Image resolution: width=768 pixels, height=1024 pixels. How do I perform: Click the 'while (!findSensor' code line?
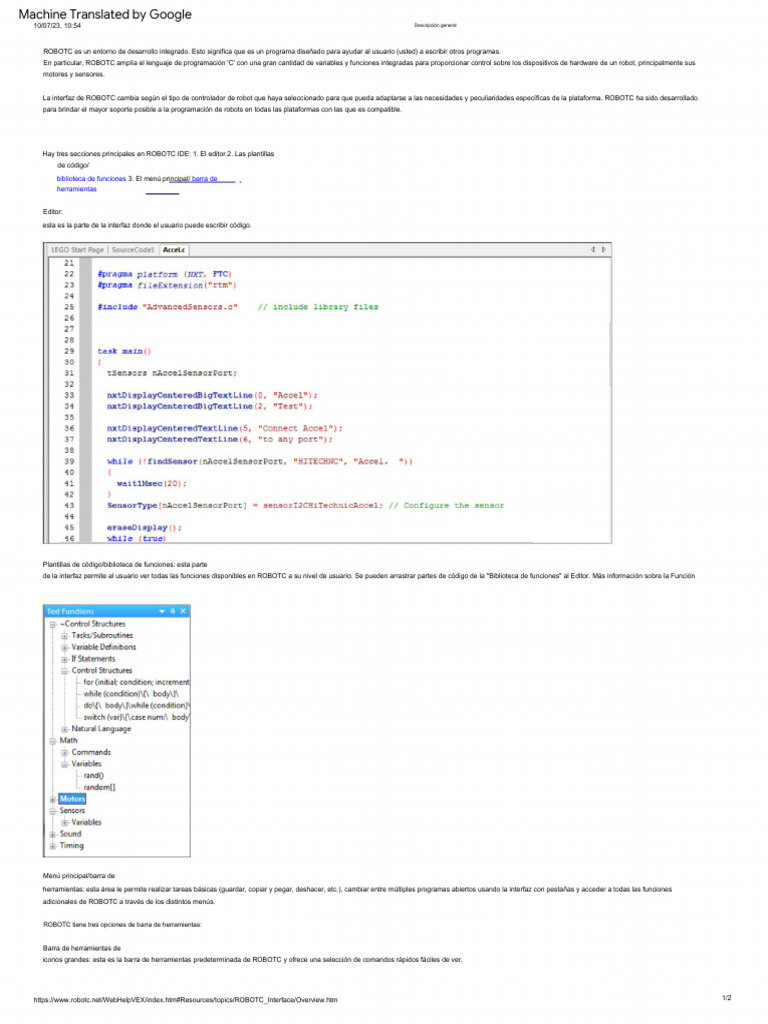click(260, 462)
